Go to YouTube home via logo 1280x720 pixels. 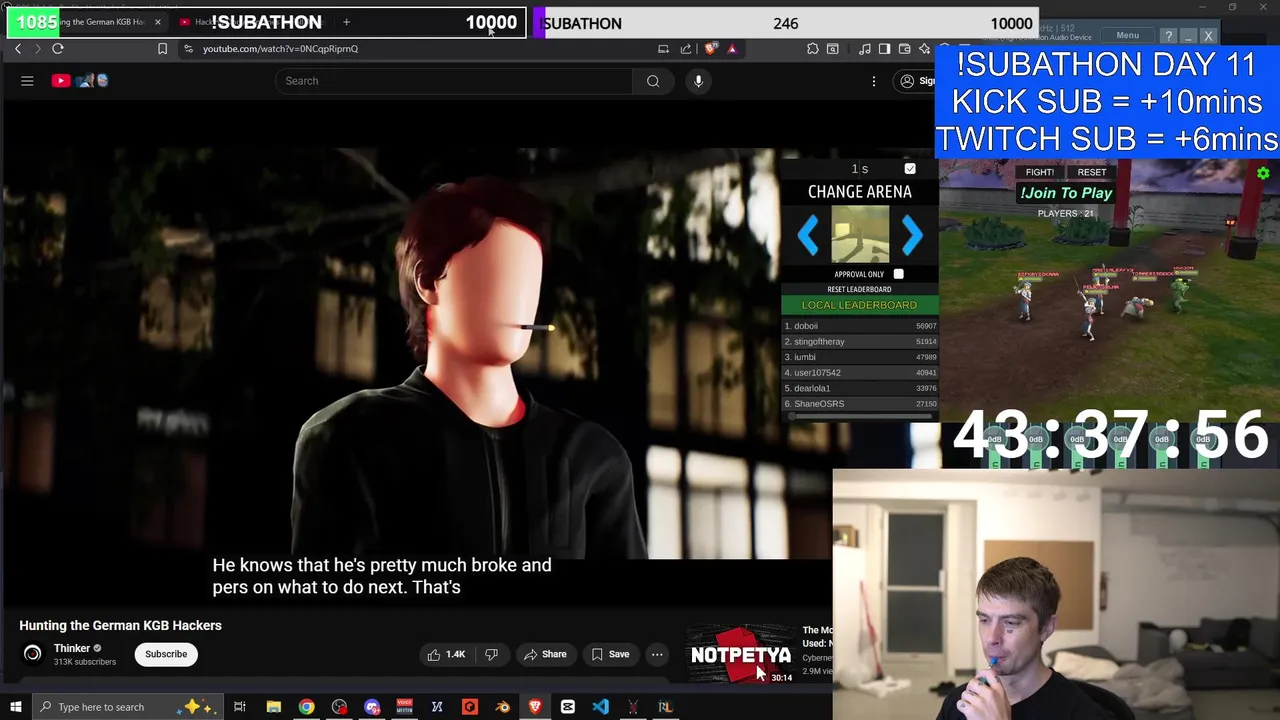coord(80,81)
